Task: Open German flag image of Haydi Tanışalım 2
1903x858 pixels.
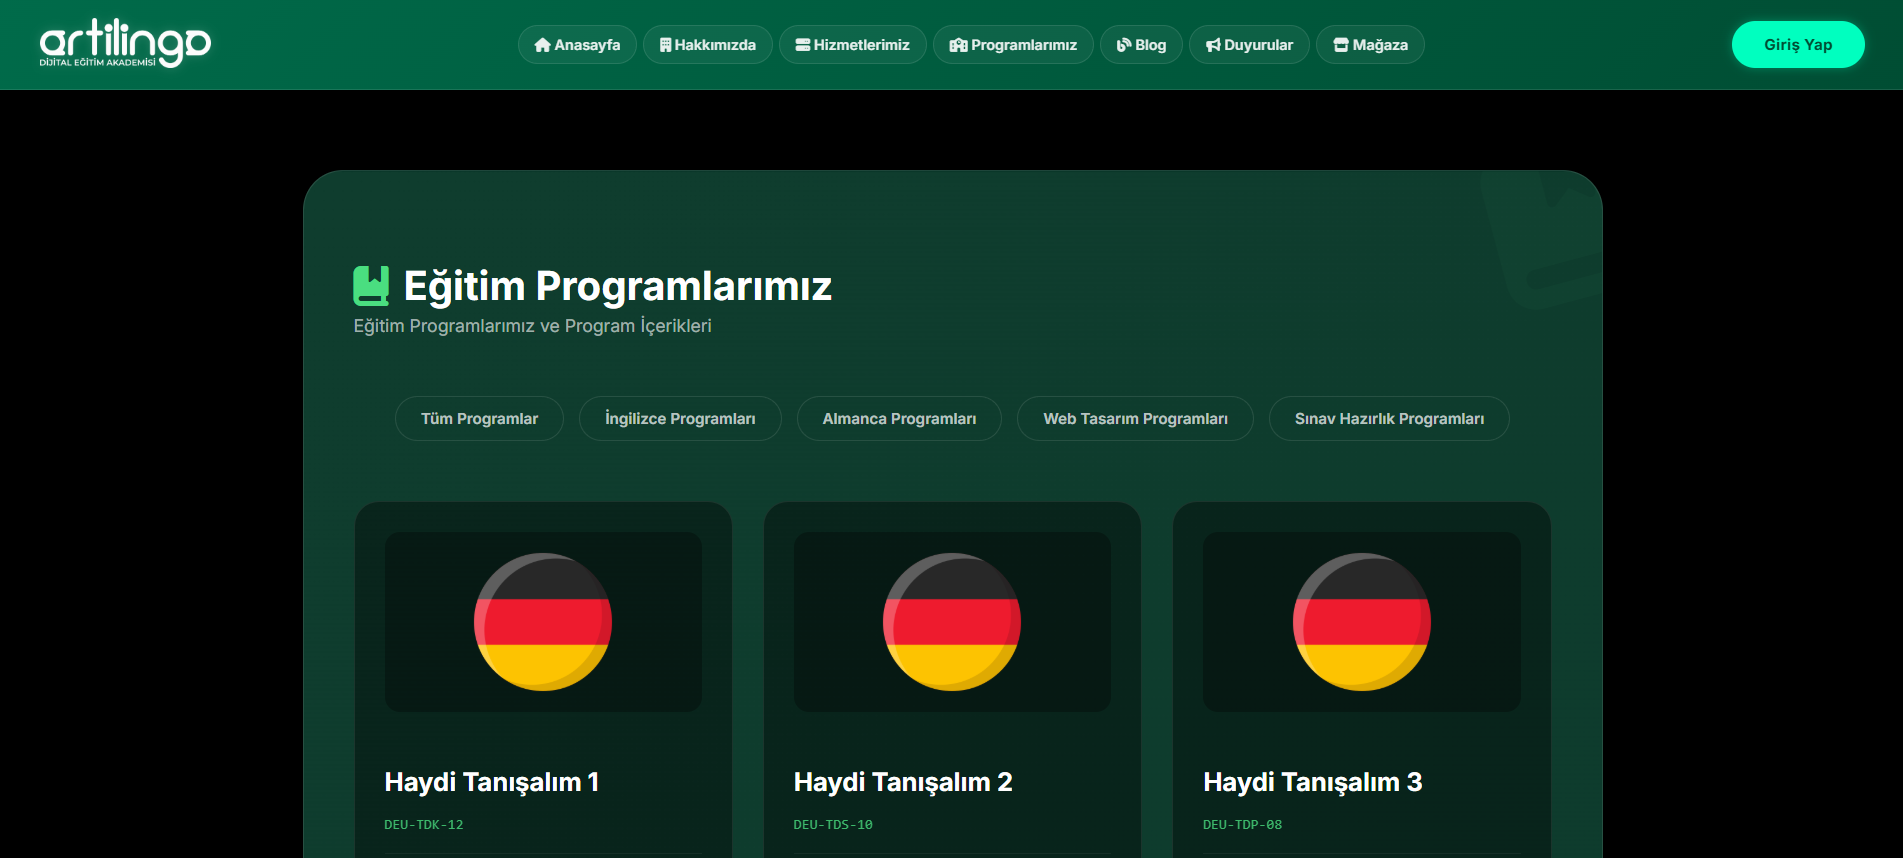Action: 952,622
